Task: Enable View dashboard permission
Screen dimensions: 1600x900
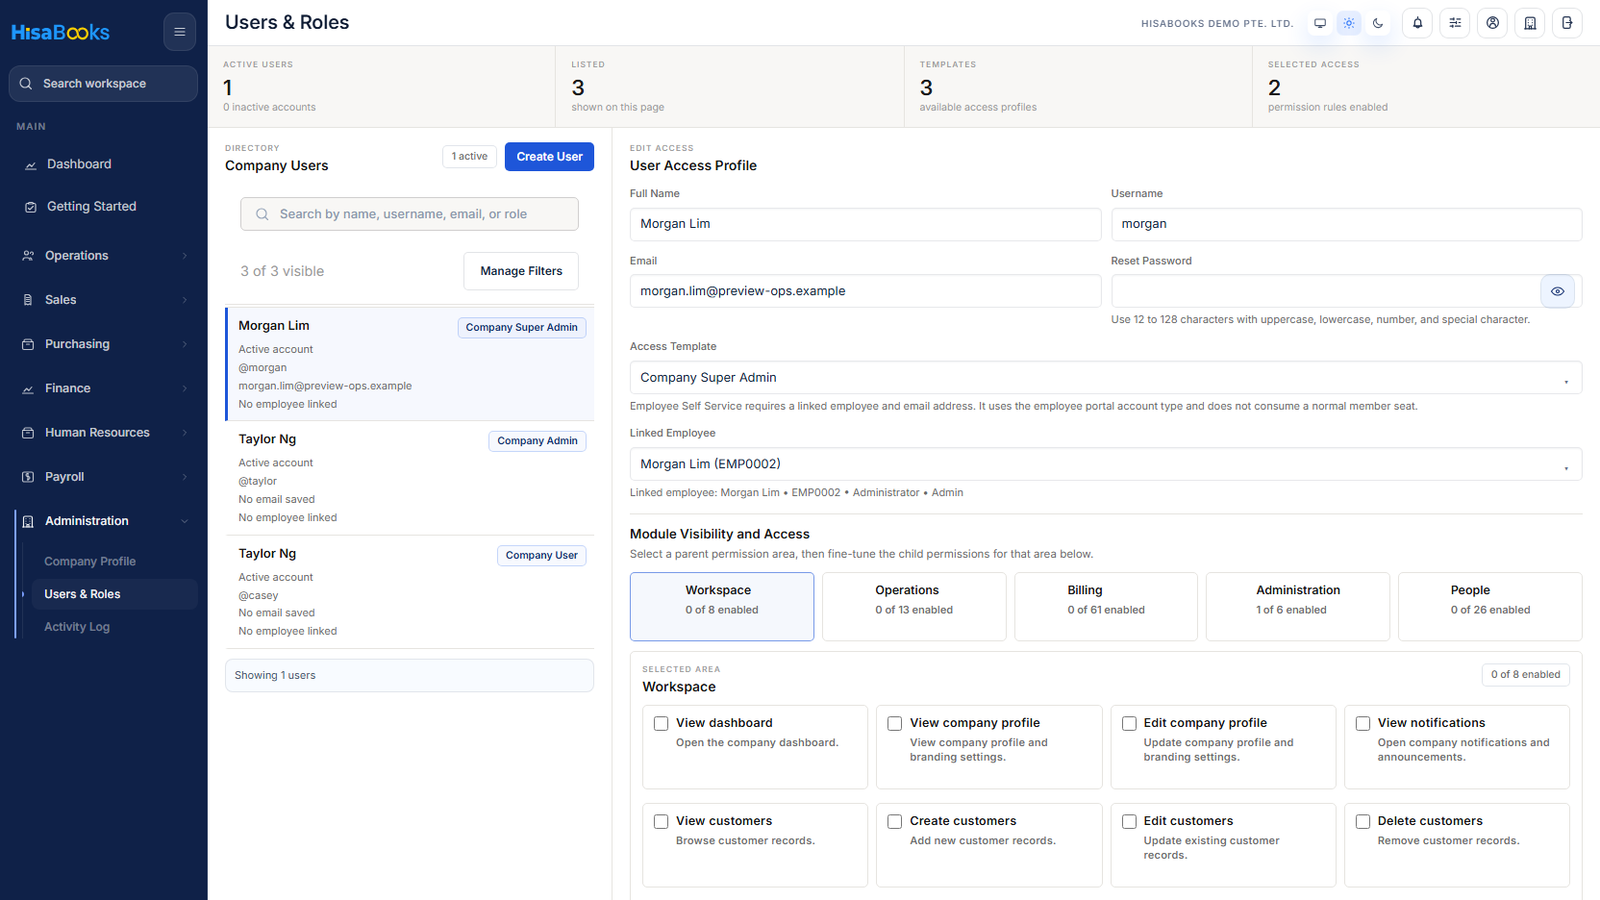Action: pyautogui.click(x=661, y=723)
